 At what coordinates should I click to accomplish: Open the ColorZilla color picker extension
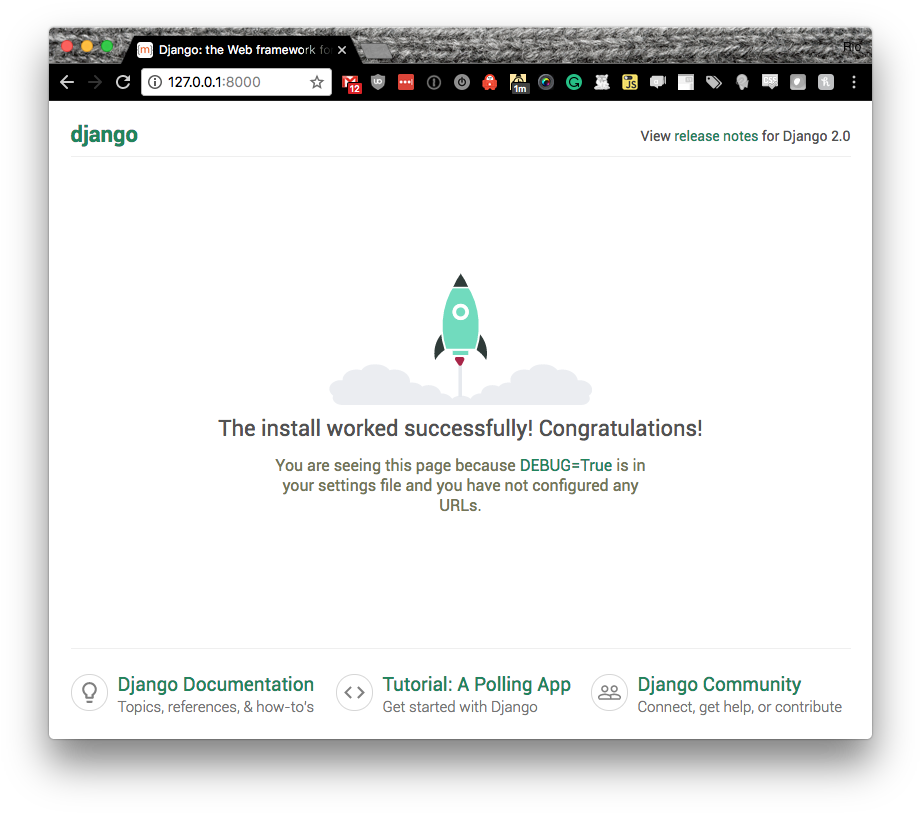tap(545, 82)
